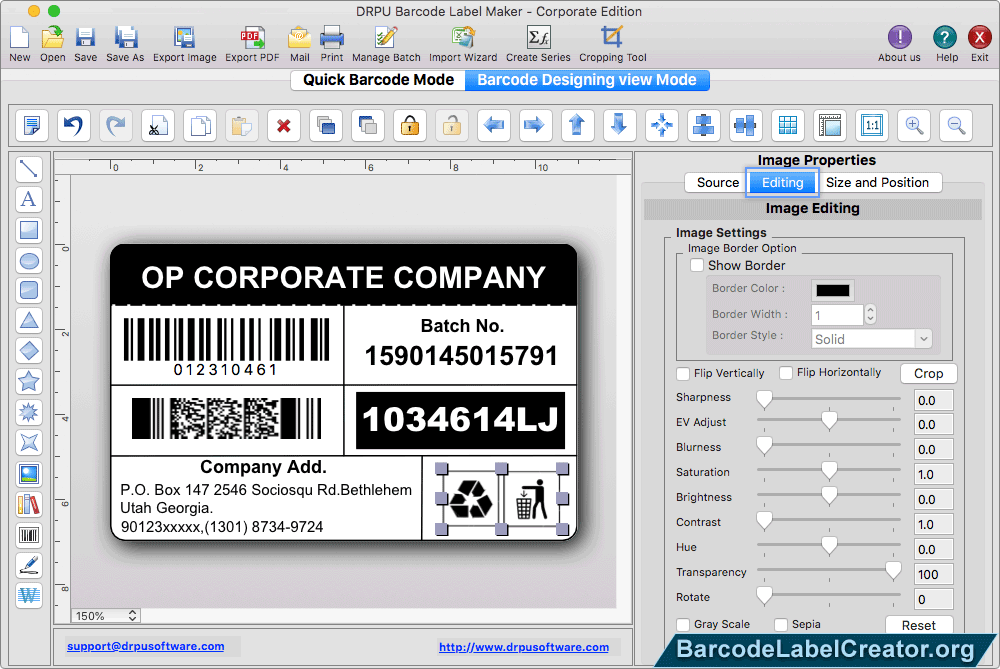This screenshot has height=669, width=1000.
Task: Click the 1:1 actual size icon
Action: pyautogui.click(x=872, y=125)
